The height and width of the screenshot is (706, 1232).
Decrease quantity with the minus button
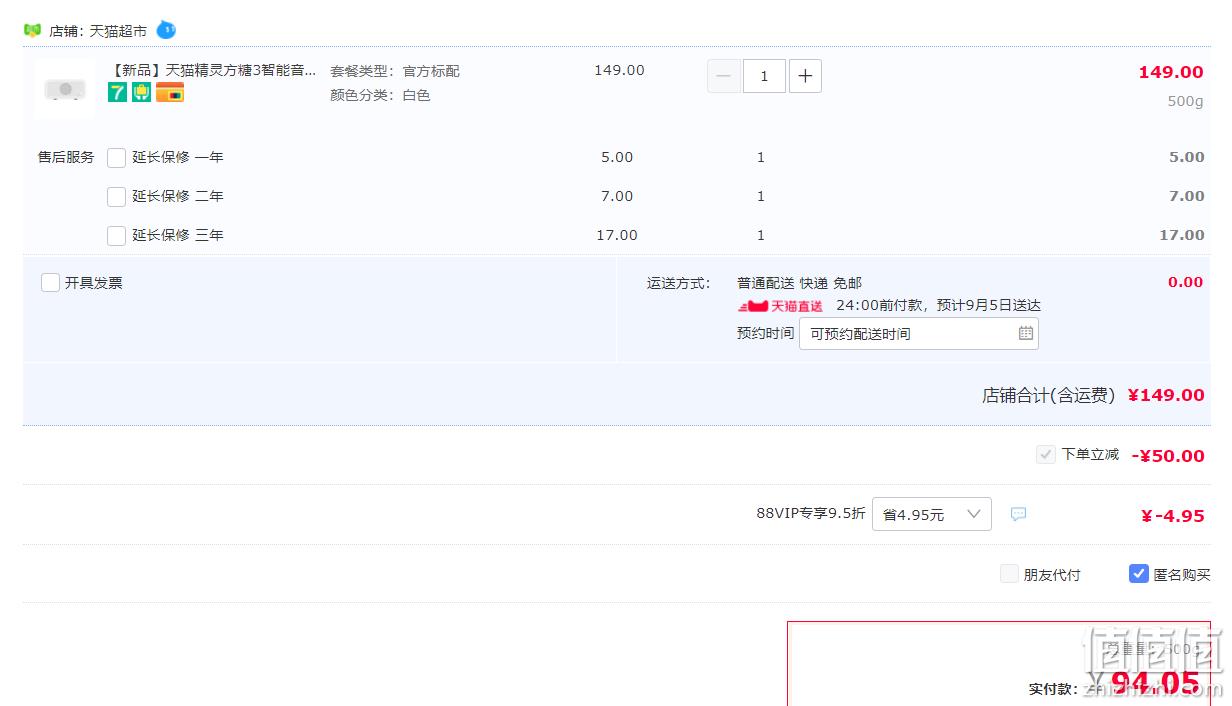(x=724, y=76)
